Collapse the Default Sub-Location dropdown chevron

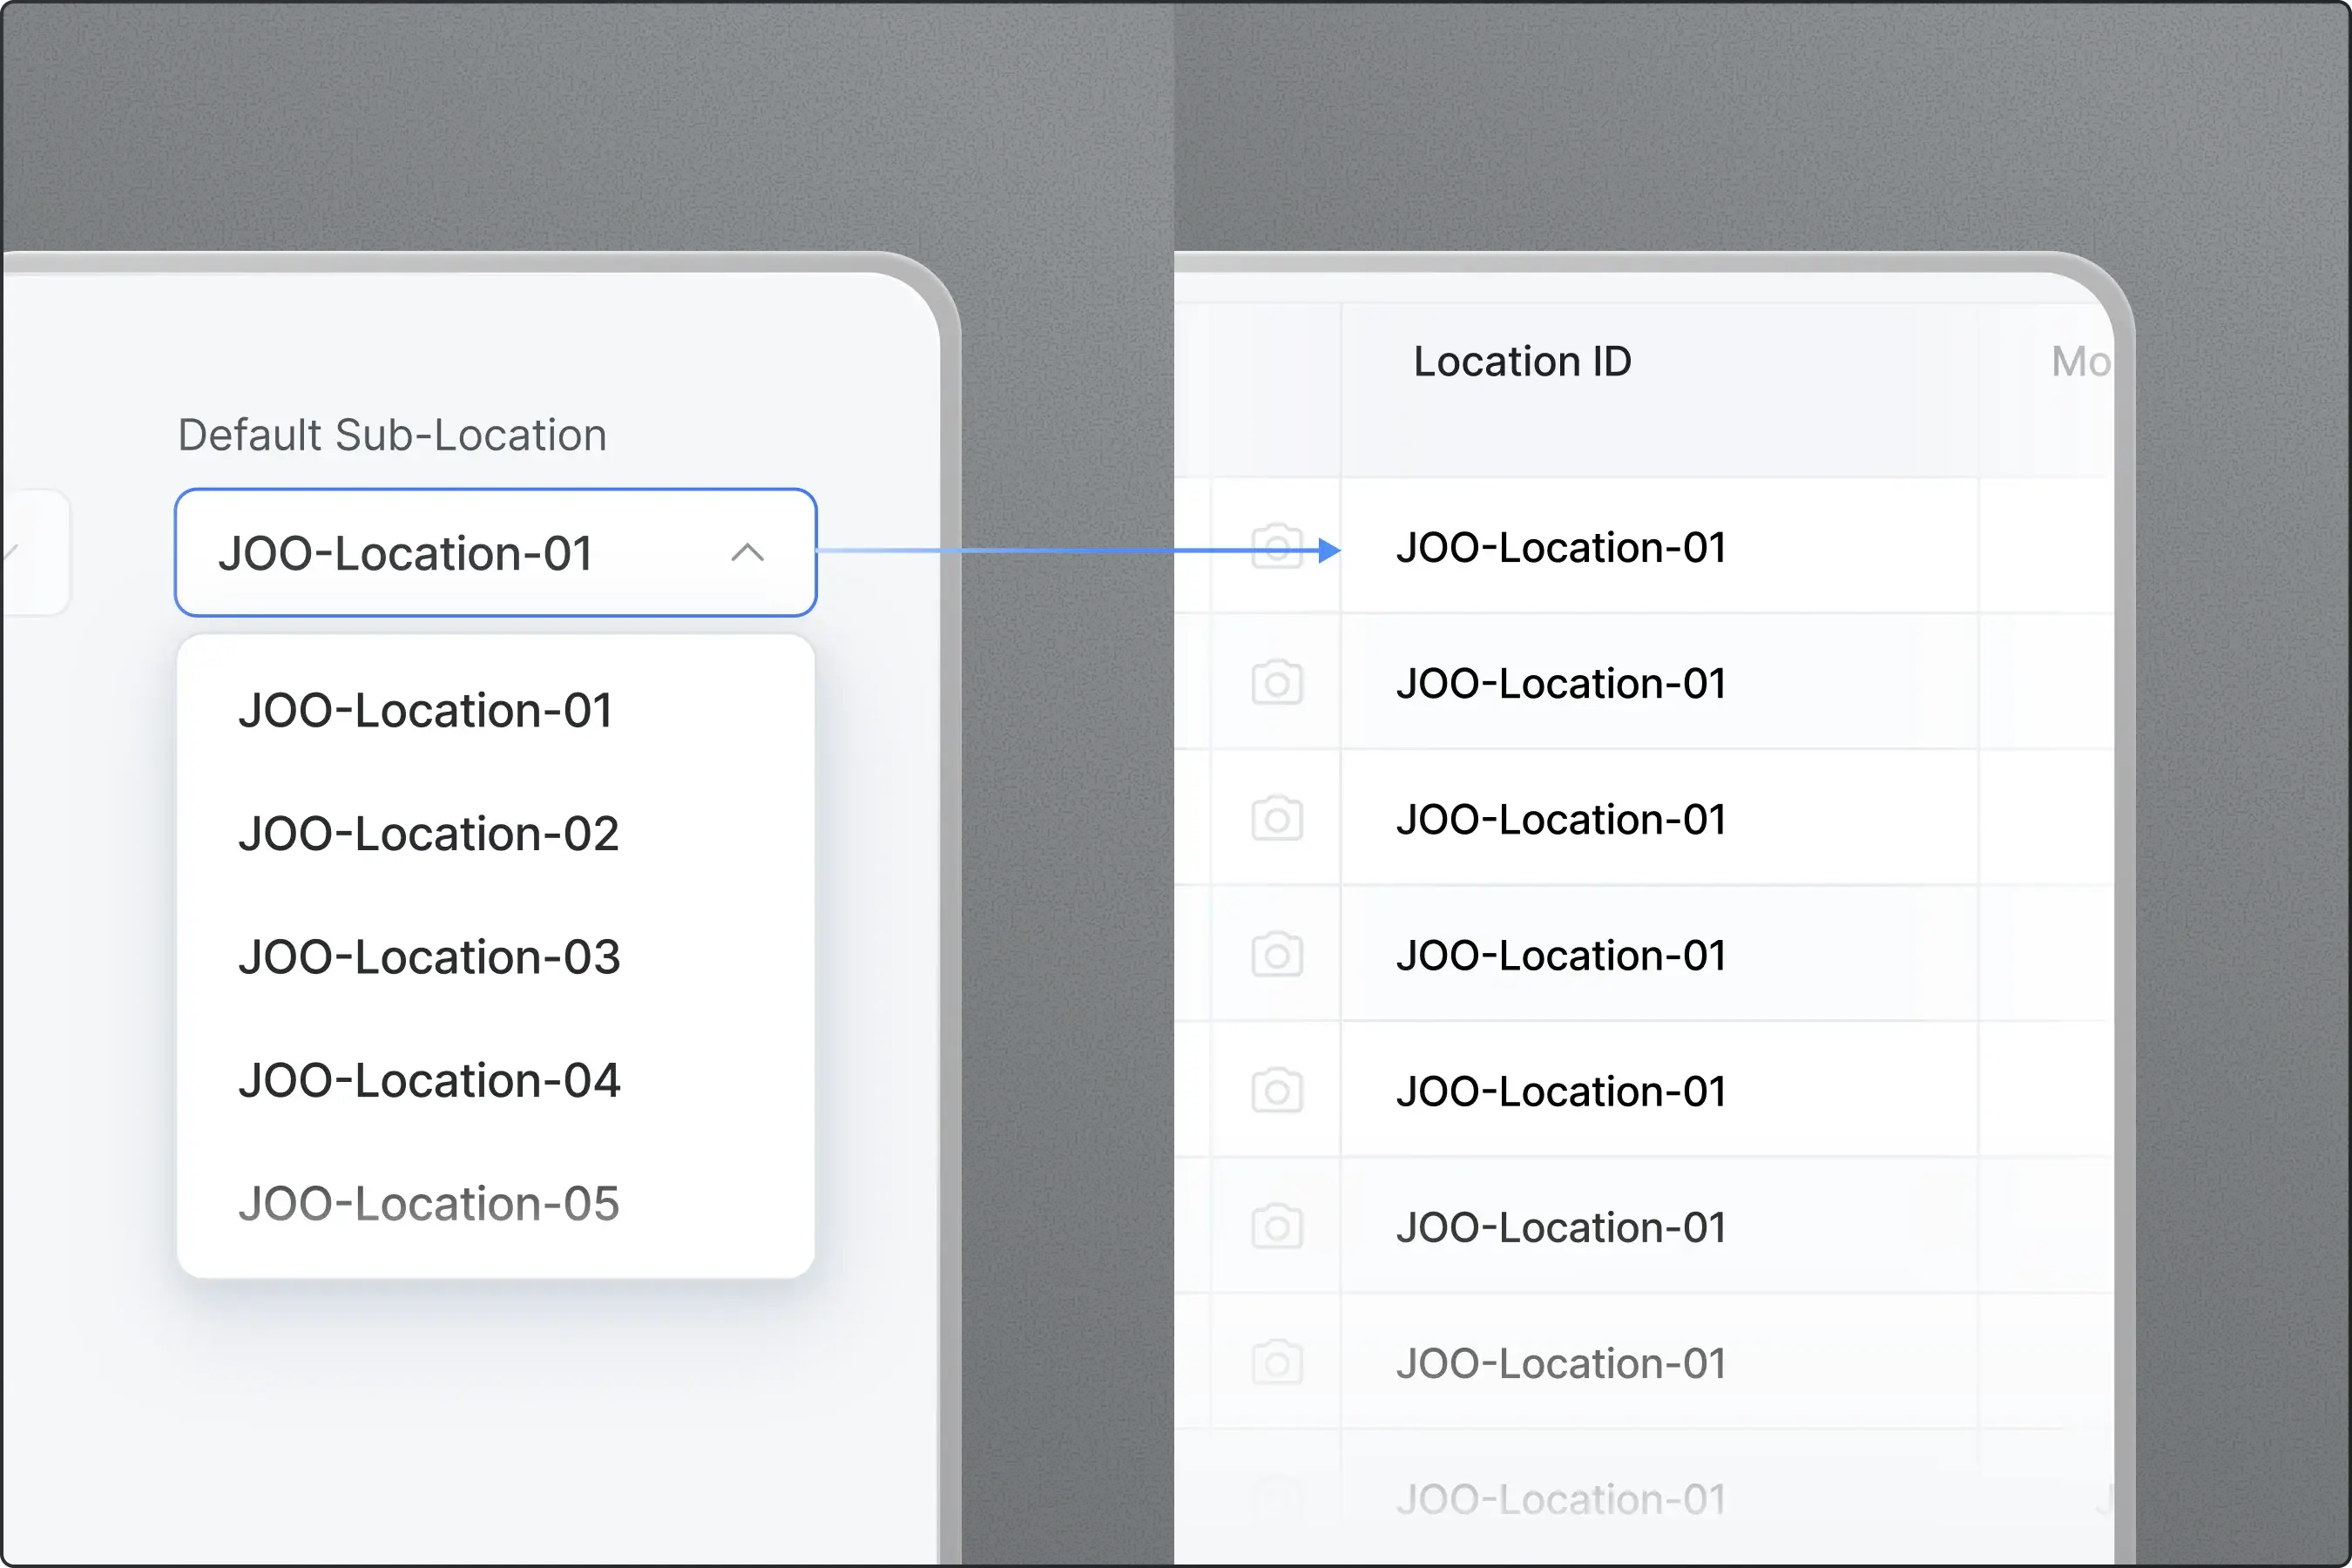pos(747,553)
